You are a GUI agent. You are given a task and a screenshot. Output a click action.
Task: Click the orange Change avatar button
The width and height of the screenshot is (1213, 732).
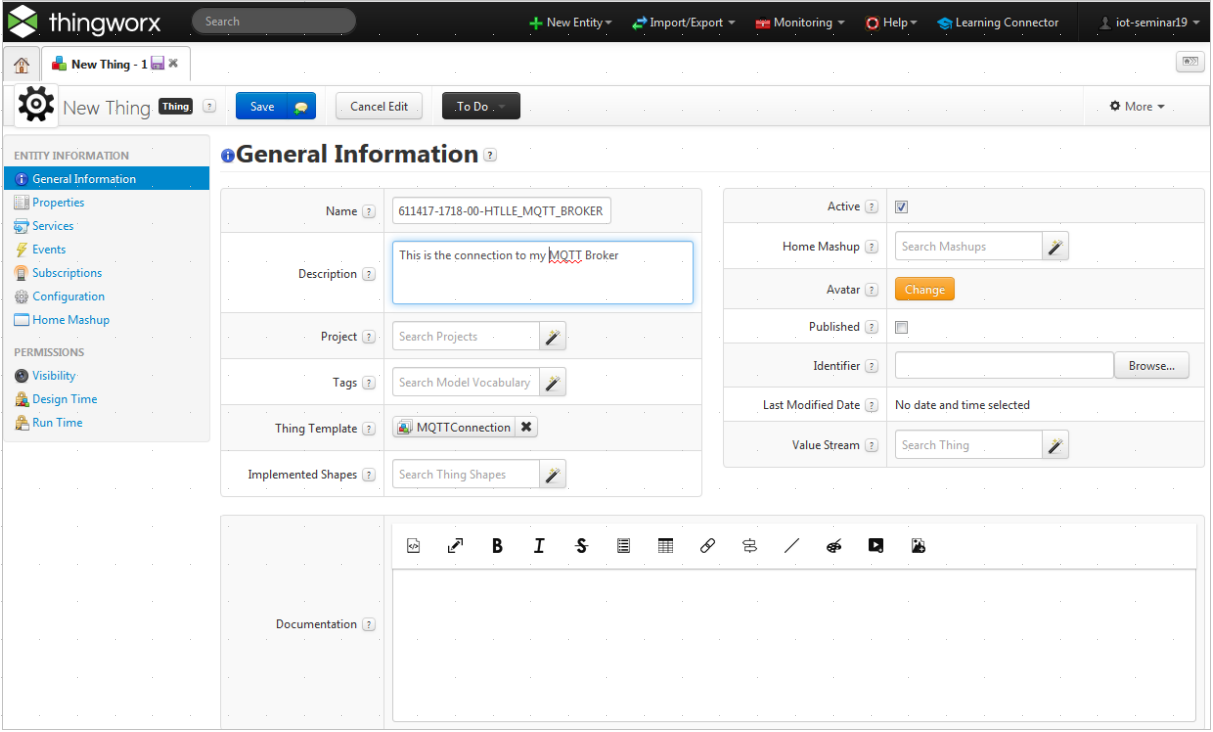tap(924, 289)
